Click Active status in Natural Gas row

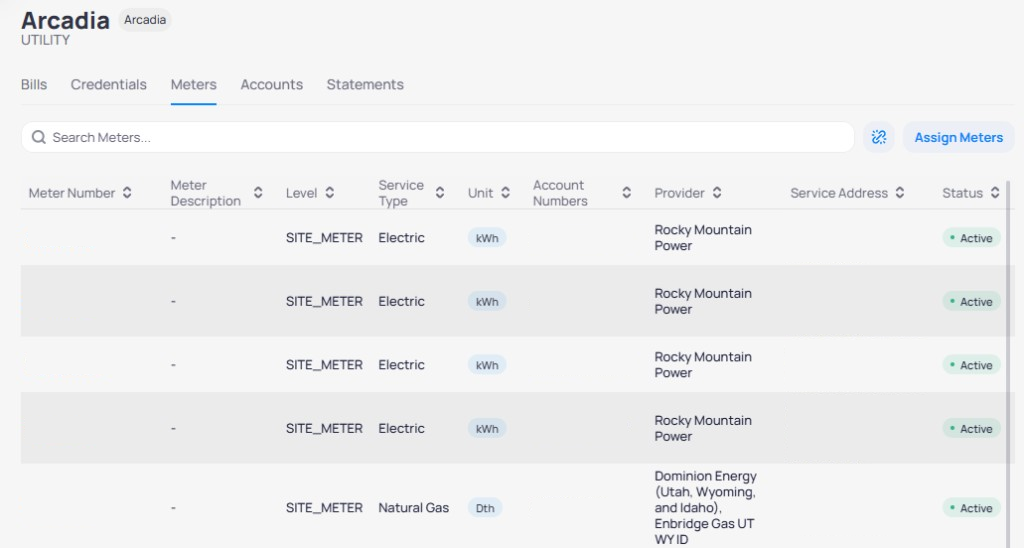pos(971,508)
